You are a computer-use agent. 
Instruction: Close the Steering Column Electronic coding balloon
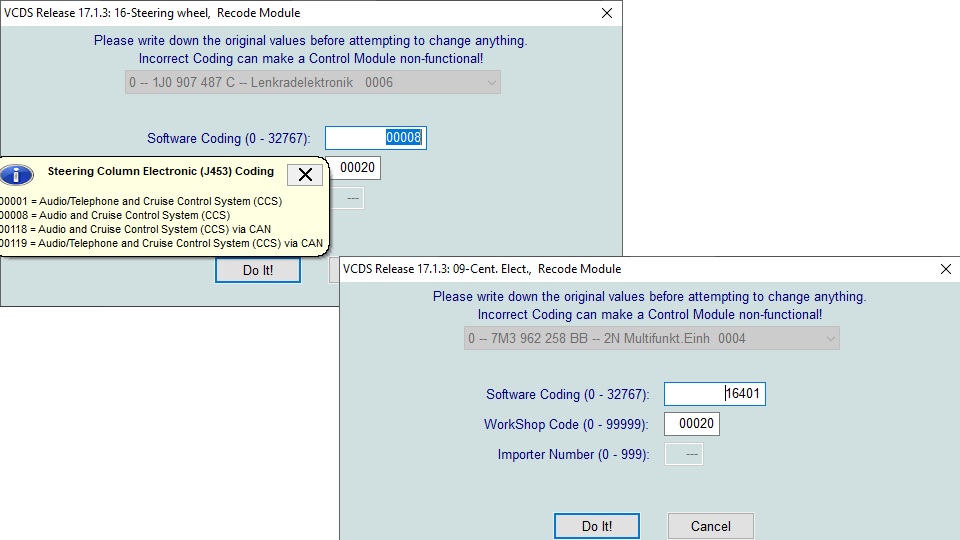tap(305, 175)
